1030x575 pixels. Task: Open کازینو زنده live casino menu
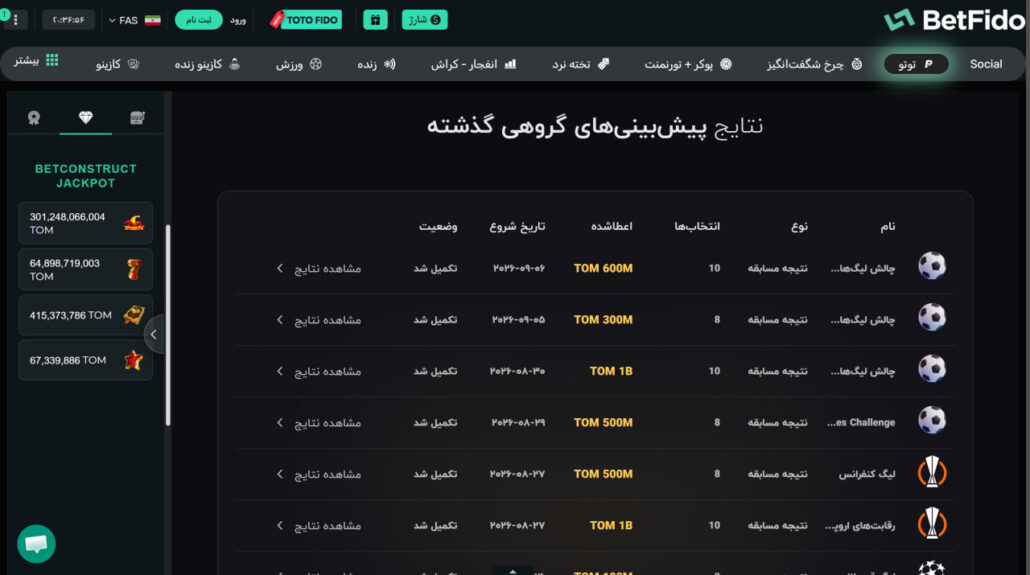[207, 64]
